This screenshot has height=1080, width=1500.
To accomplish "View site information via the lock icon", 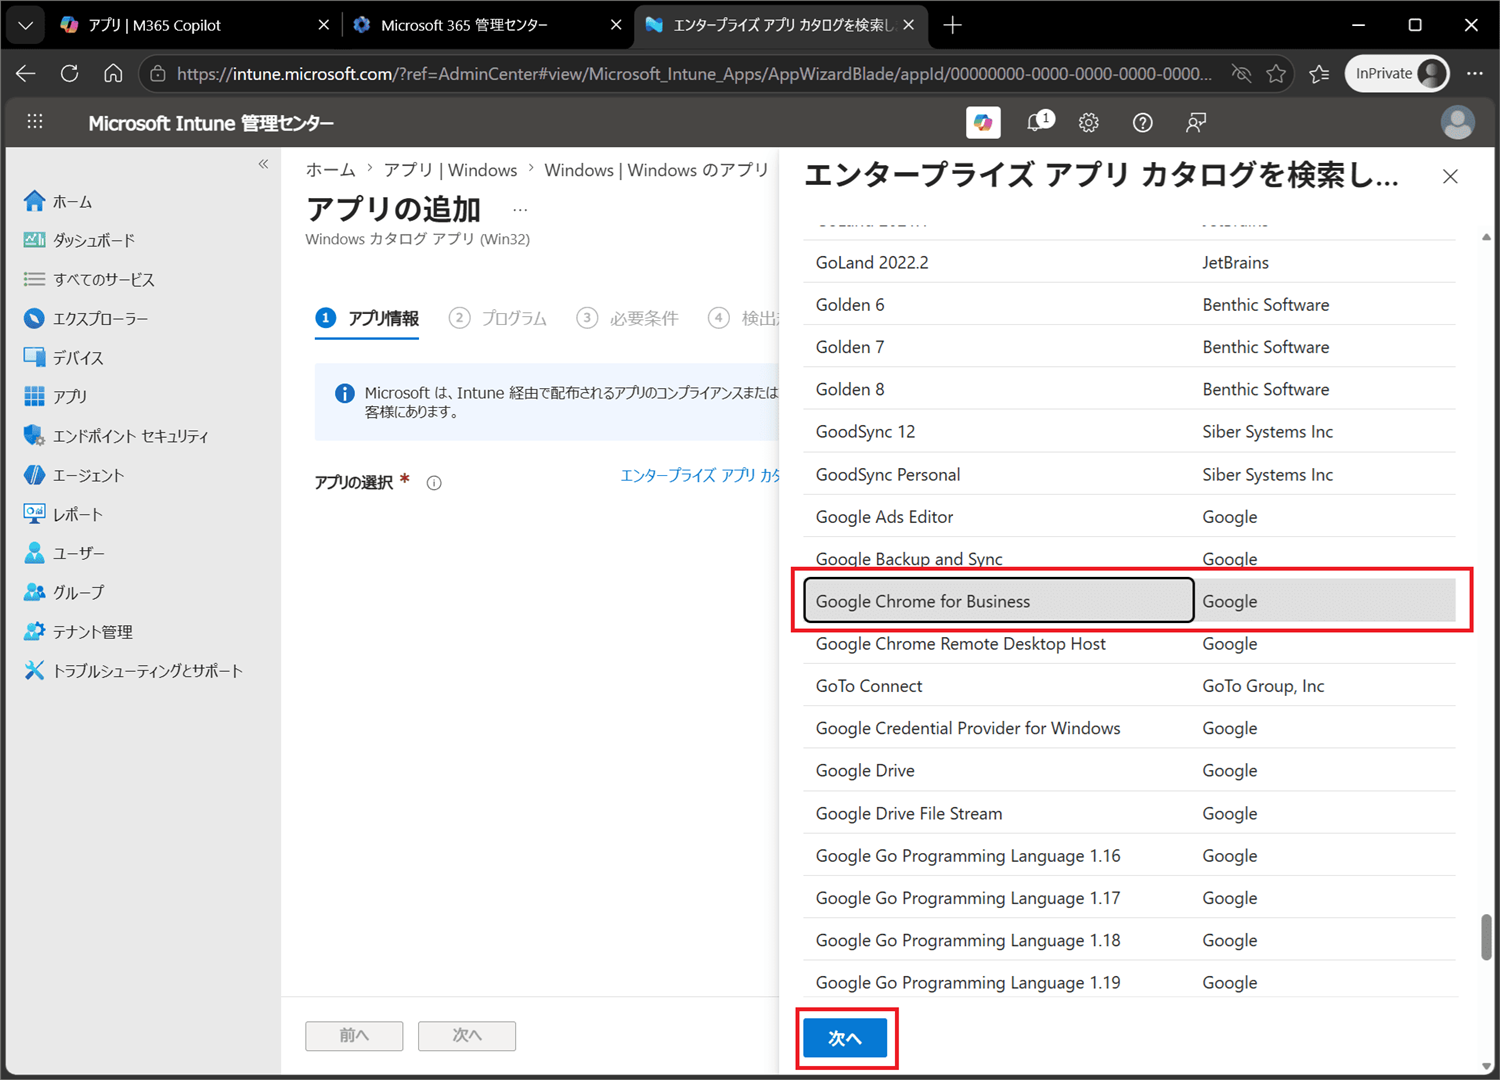I will click(158, 73).
